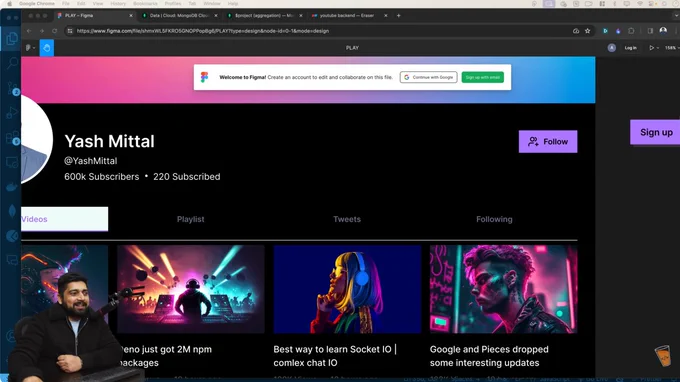This screenshot has height=382, width=680.
Task: Click the 600k Subscribers text
Action: pyautogui.click(x=101, y=176)
